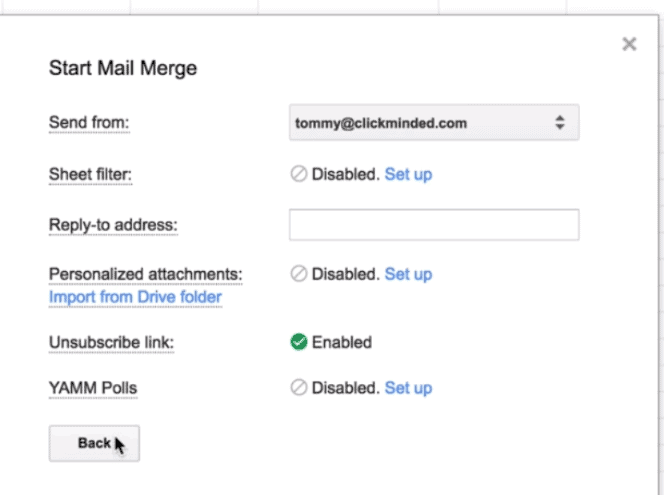Image resolution: width=664 pixels, height=495 pixels.
Task: Click the Unsubscribe link label
Action: pos(111,342)
